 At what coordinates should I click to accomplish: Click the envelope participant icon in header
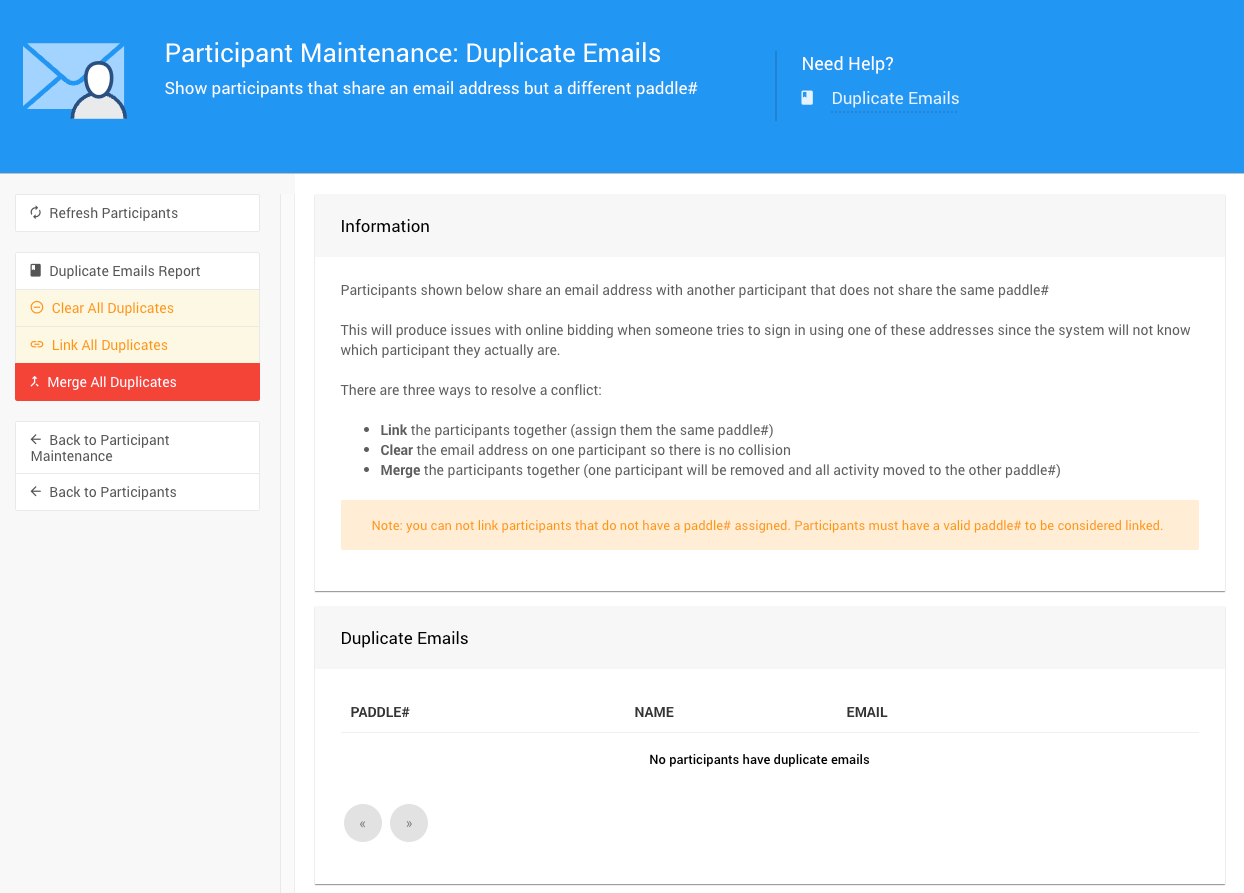[75, 80]
